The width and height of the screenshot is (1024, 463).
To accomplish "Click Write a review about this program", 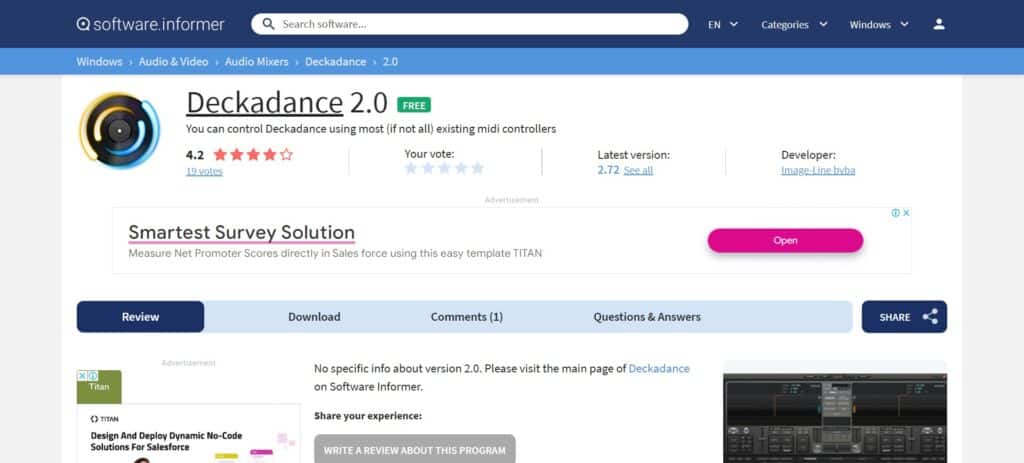I will [415, 450].
